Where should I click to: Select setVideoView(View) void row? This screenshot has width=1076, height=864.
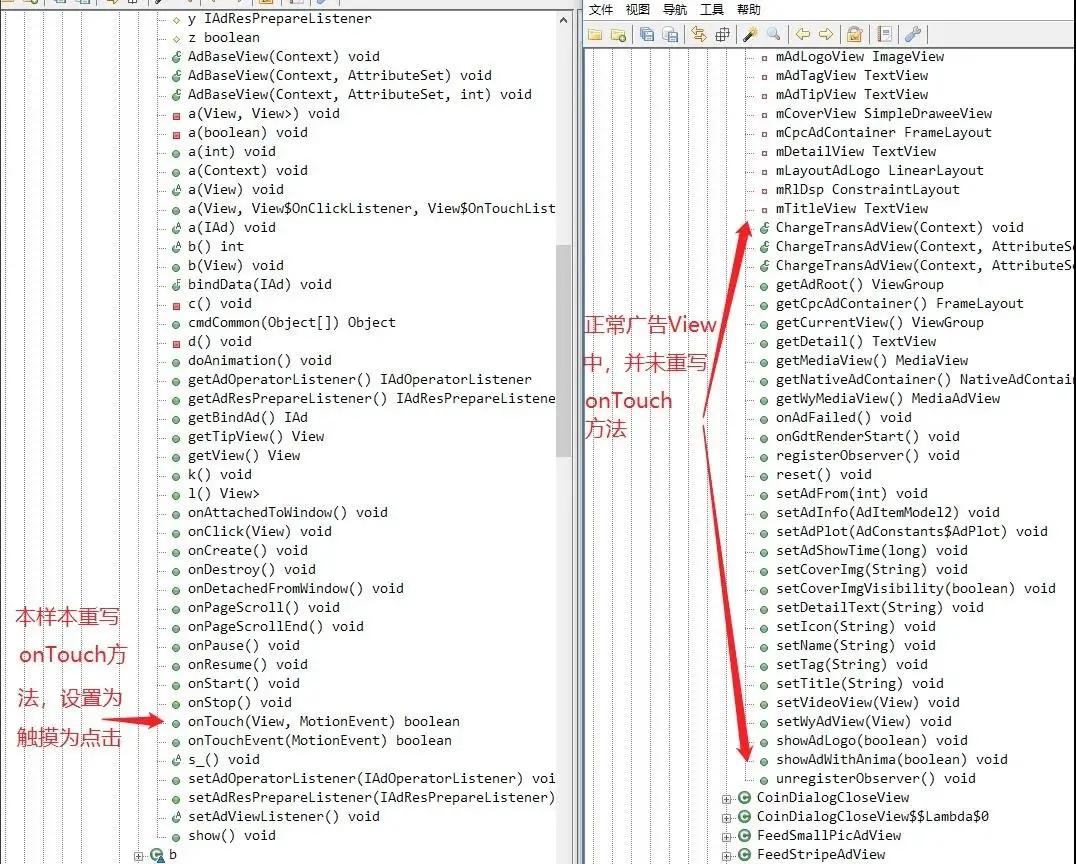pyautogui.click(x=867, y=703)
